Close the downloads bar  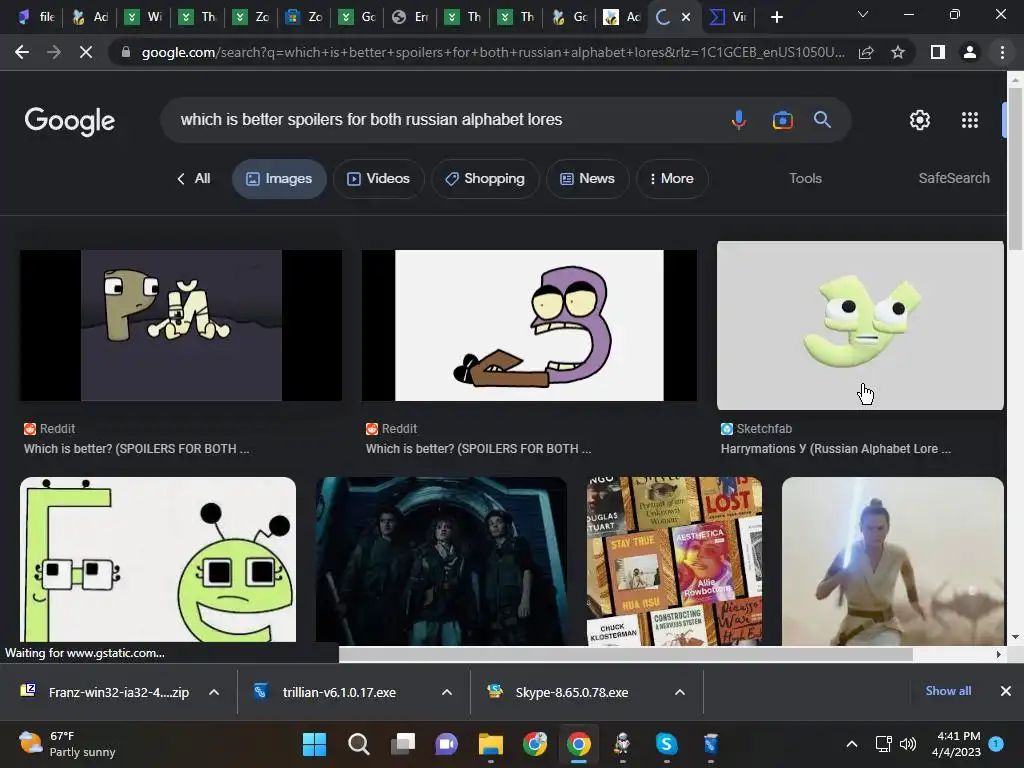[1006, 691]
